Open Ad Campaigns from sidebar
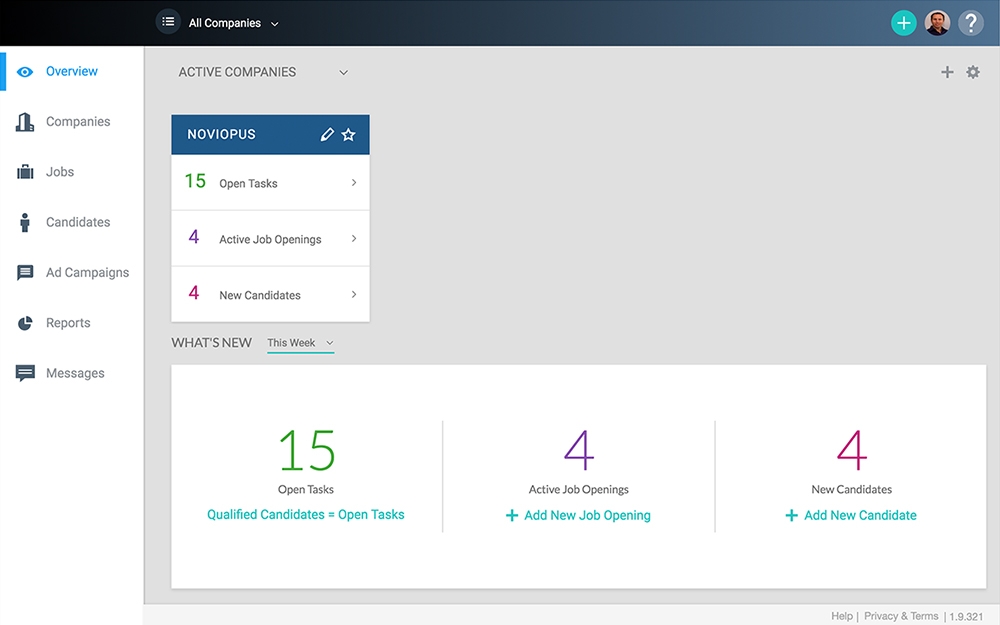1000x625 pixels. (87, 272)
